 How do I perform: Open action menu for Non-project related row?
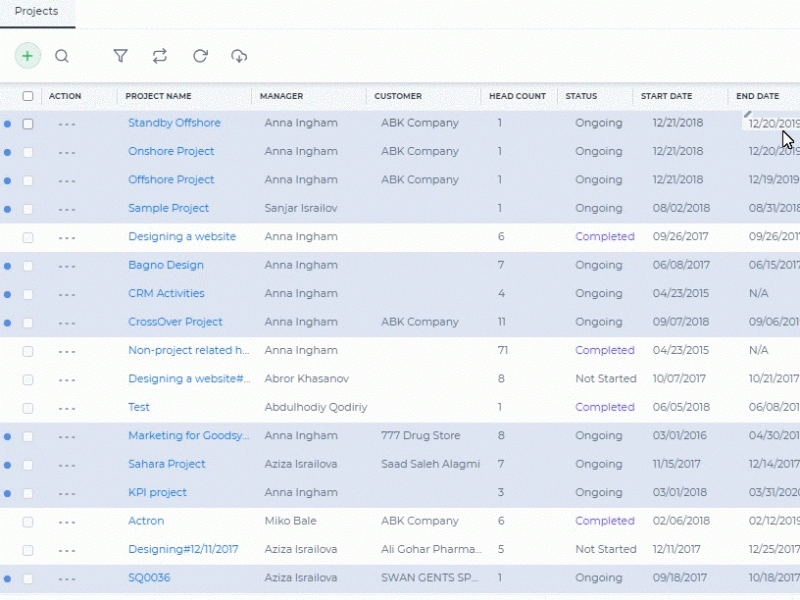point(67,352)
